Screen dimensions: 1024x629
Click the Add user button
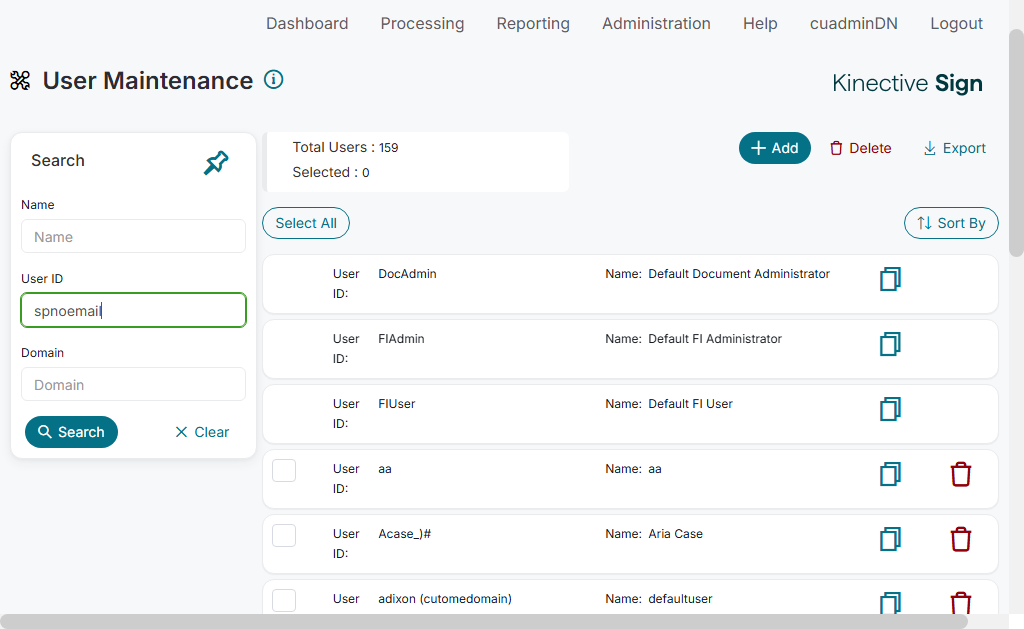click(774, 148)
